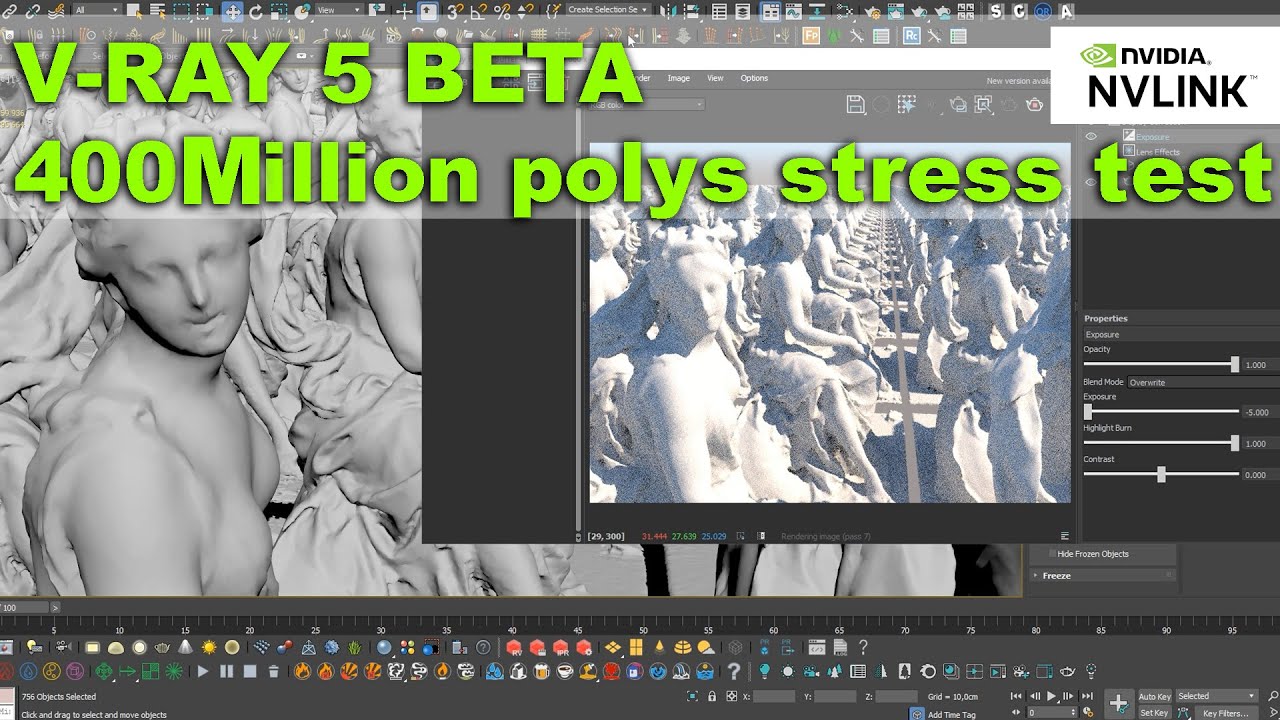Open the All selection filter dropdown
1280x720 pixels.
tap(97, 9)
